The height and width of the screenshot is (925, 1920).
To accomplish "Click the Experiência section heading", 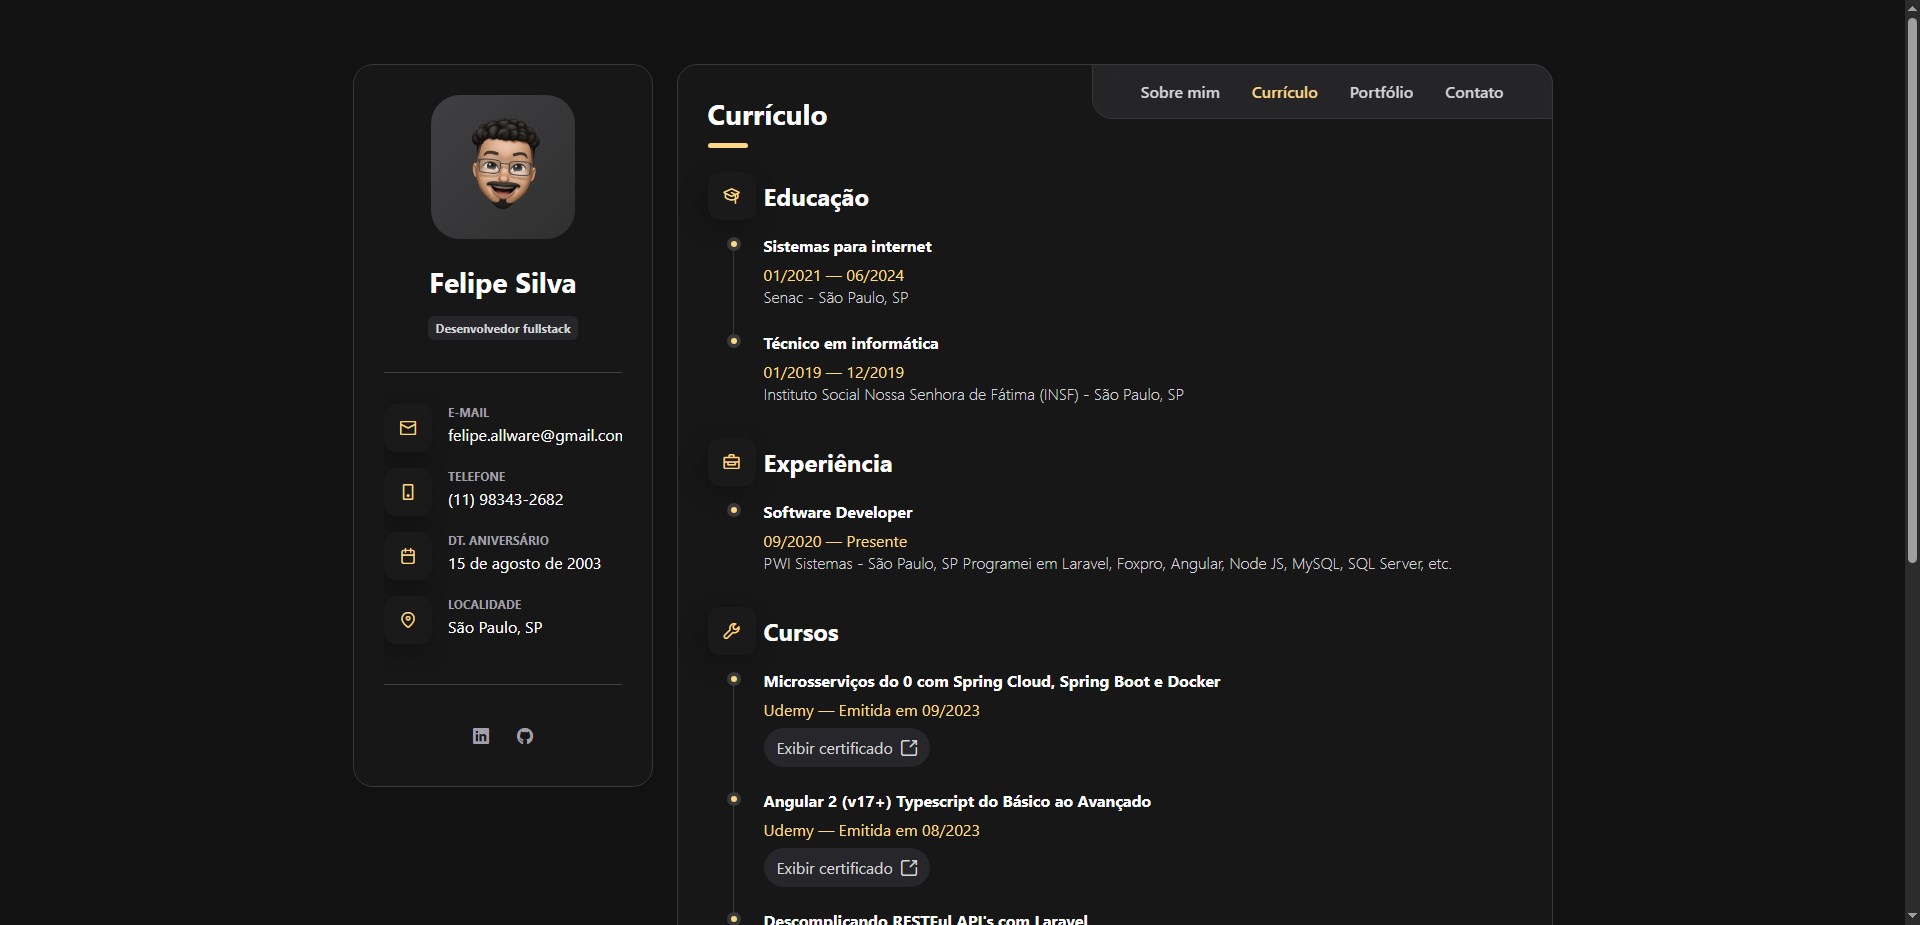I will point(828,463).
